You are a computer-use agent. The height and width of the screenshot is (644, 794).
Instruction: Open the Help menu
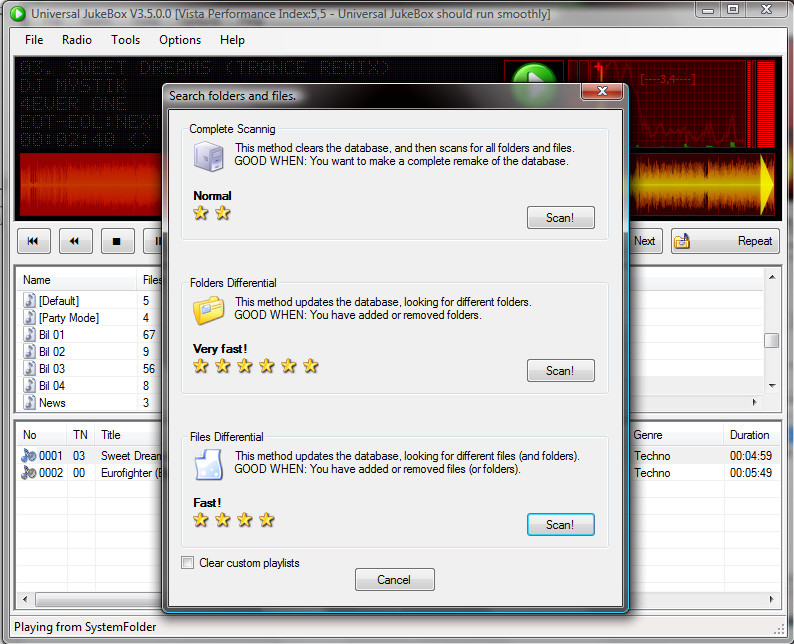(x=232, y=39)
